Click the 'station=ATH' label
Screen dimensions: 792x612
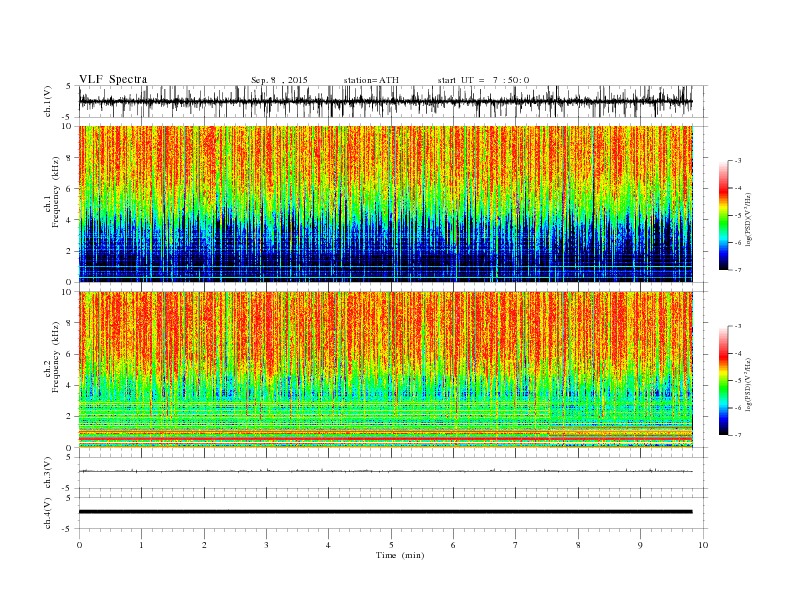371,80
